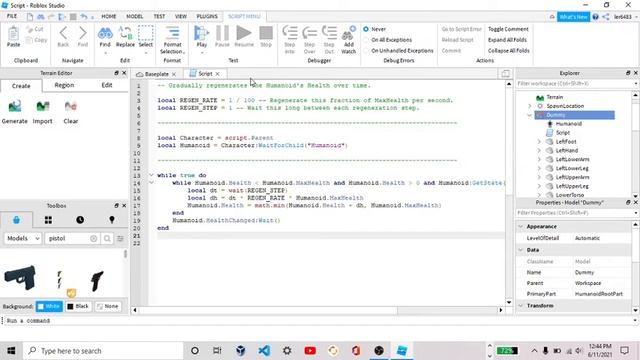640x360 pixels.
Task: Select the Never debug errors option
Action: pos(366,29)
